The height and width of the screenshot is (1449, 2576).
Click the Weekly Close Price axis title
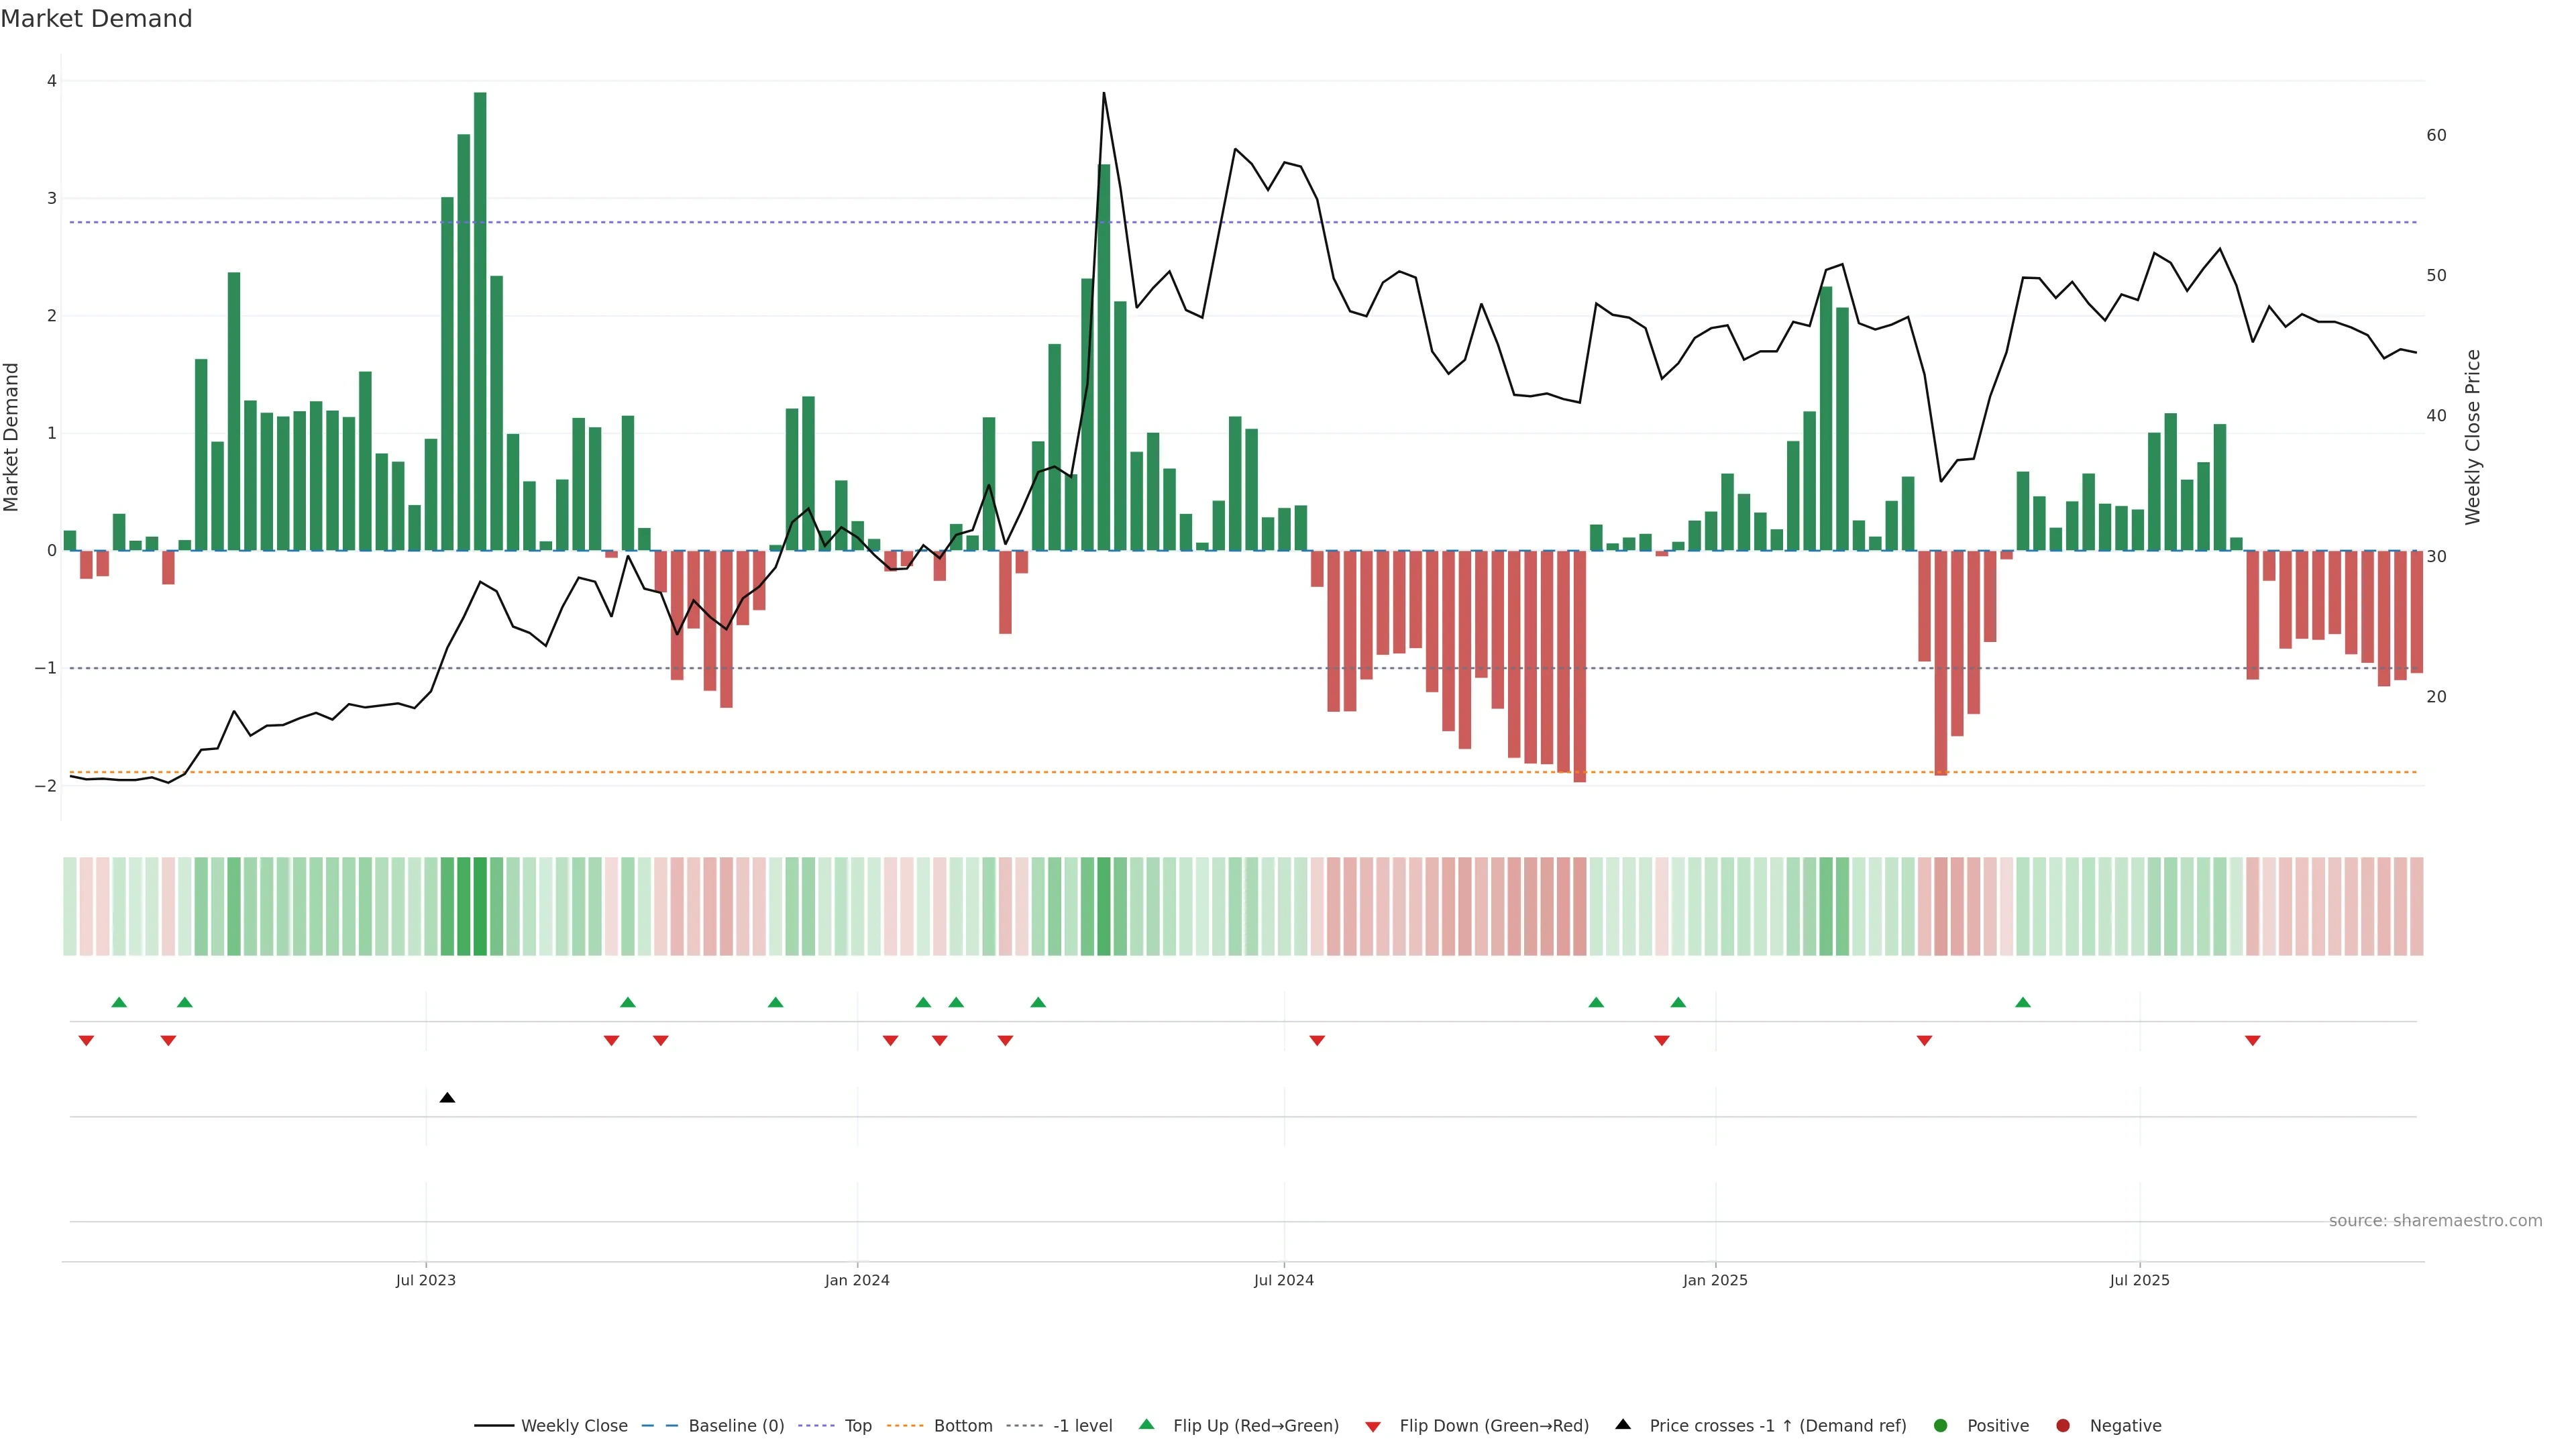point(2472,437)
